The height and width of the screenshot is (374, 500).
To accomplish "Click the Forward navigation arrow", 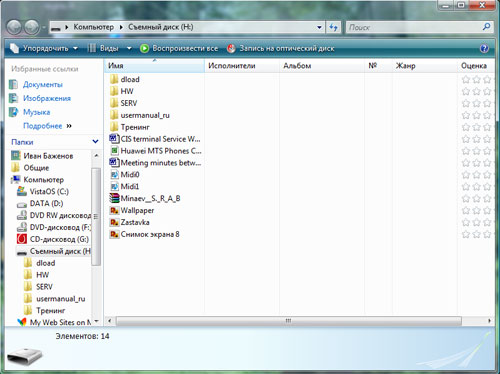I will pyautogui.click(x=32, y=27).
